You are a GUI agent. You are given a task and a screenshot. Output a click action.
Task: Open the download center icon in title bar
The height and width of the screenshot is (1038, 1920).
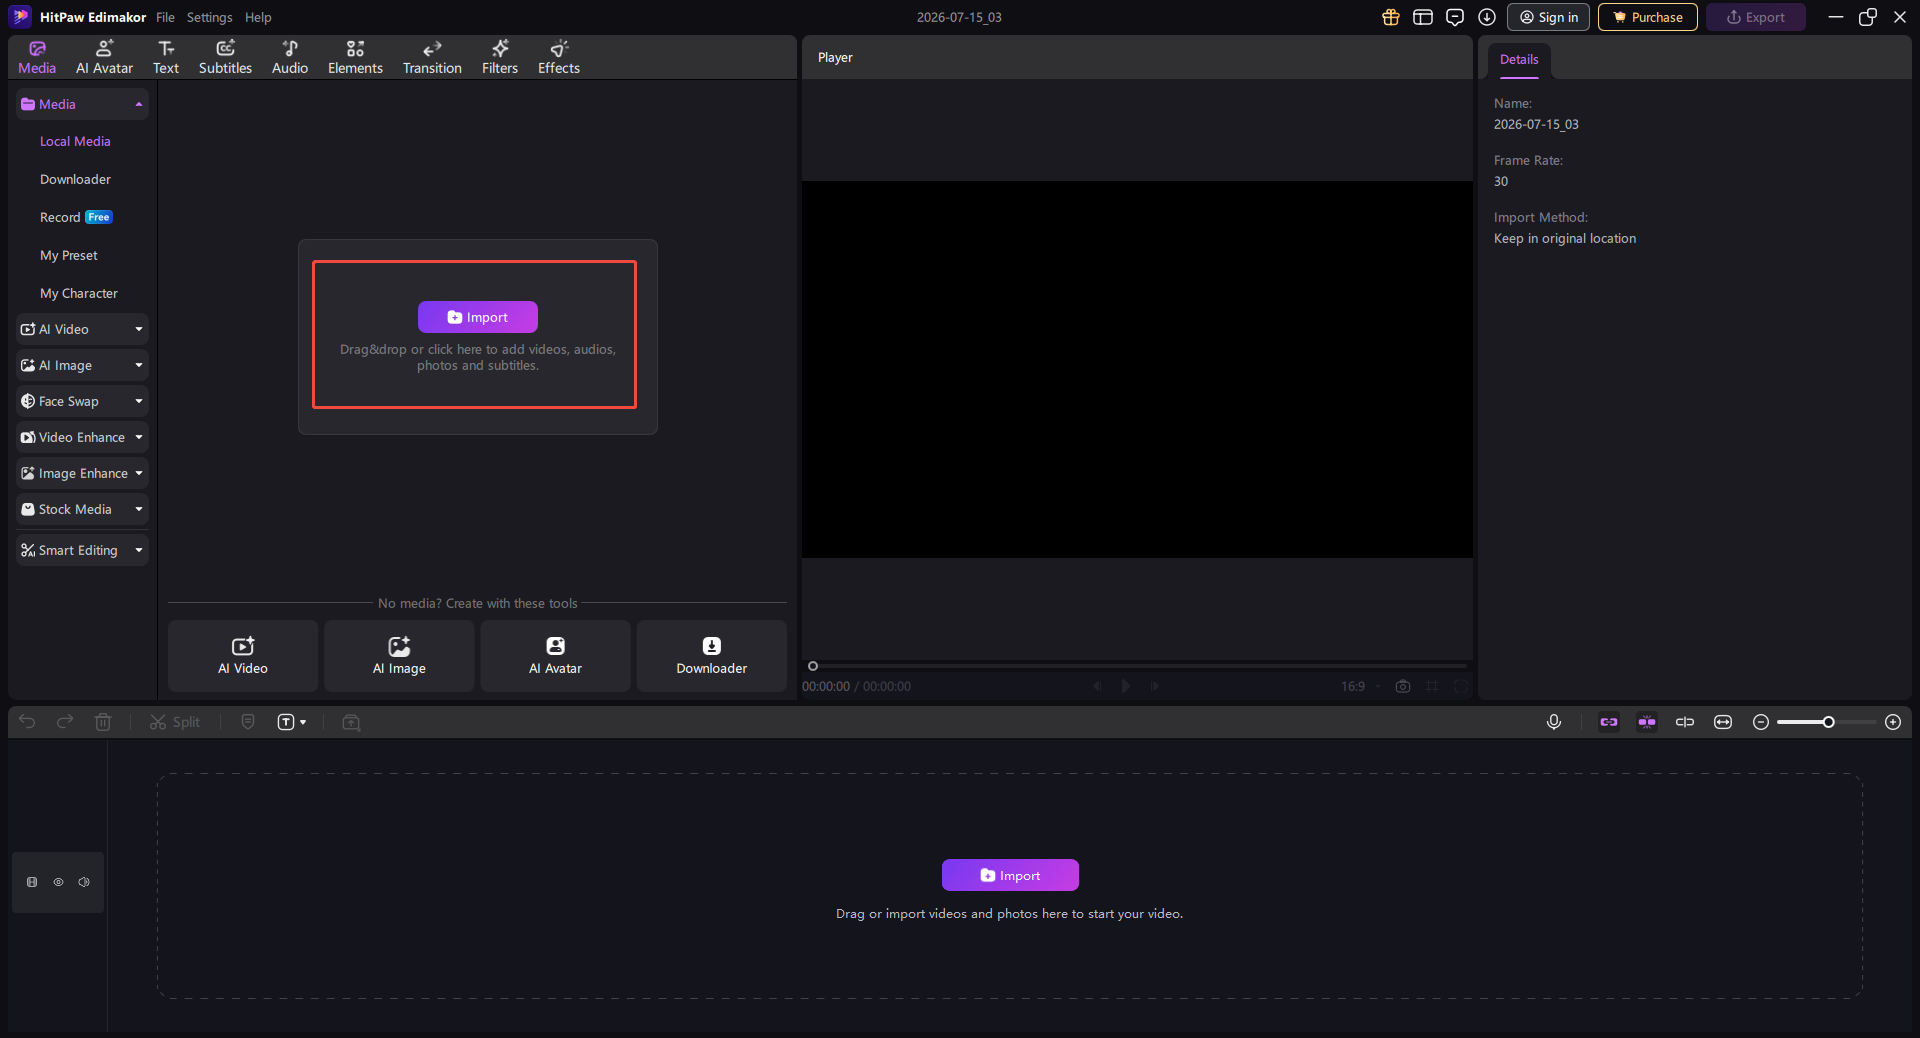(x=1487, y=17)
